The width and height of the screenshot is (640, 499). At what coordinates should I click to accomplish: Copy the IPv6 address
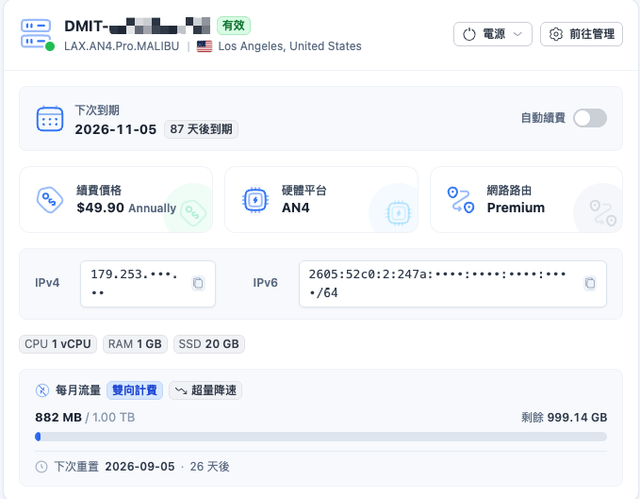(x=590, y=283)
